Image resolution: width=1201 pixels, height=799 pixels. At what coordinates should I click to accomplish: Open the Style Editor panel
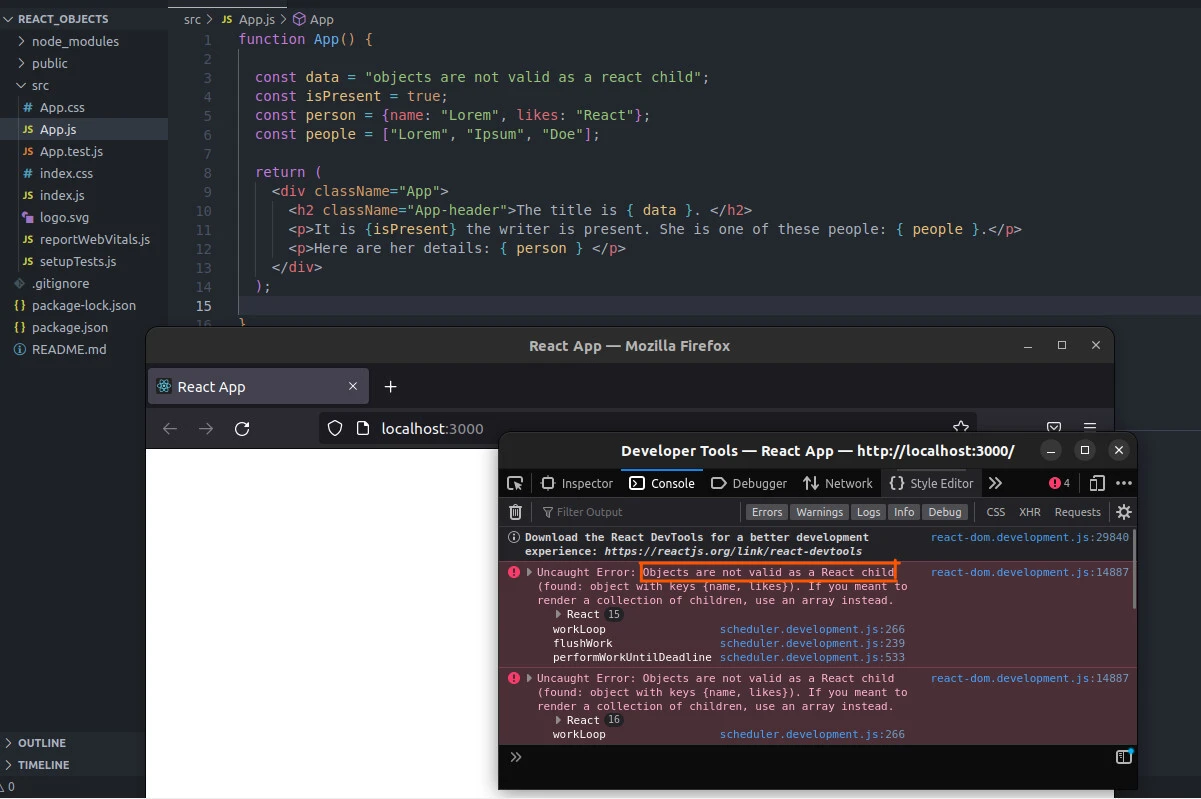(931, 483)
